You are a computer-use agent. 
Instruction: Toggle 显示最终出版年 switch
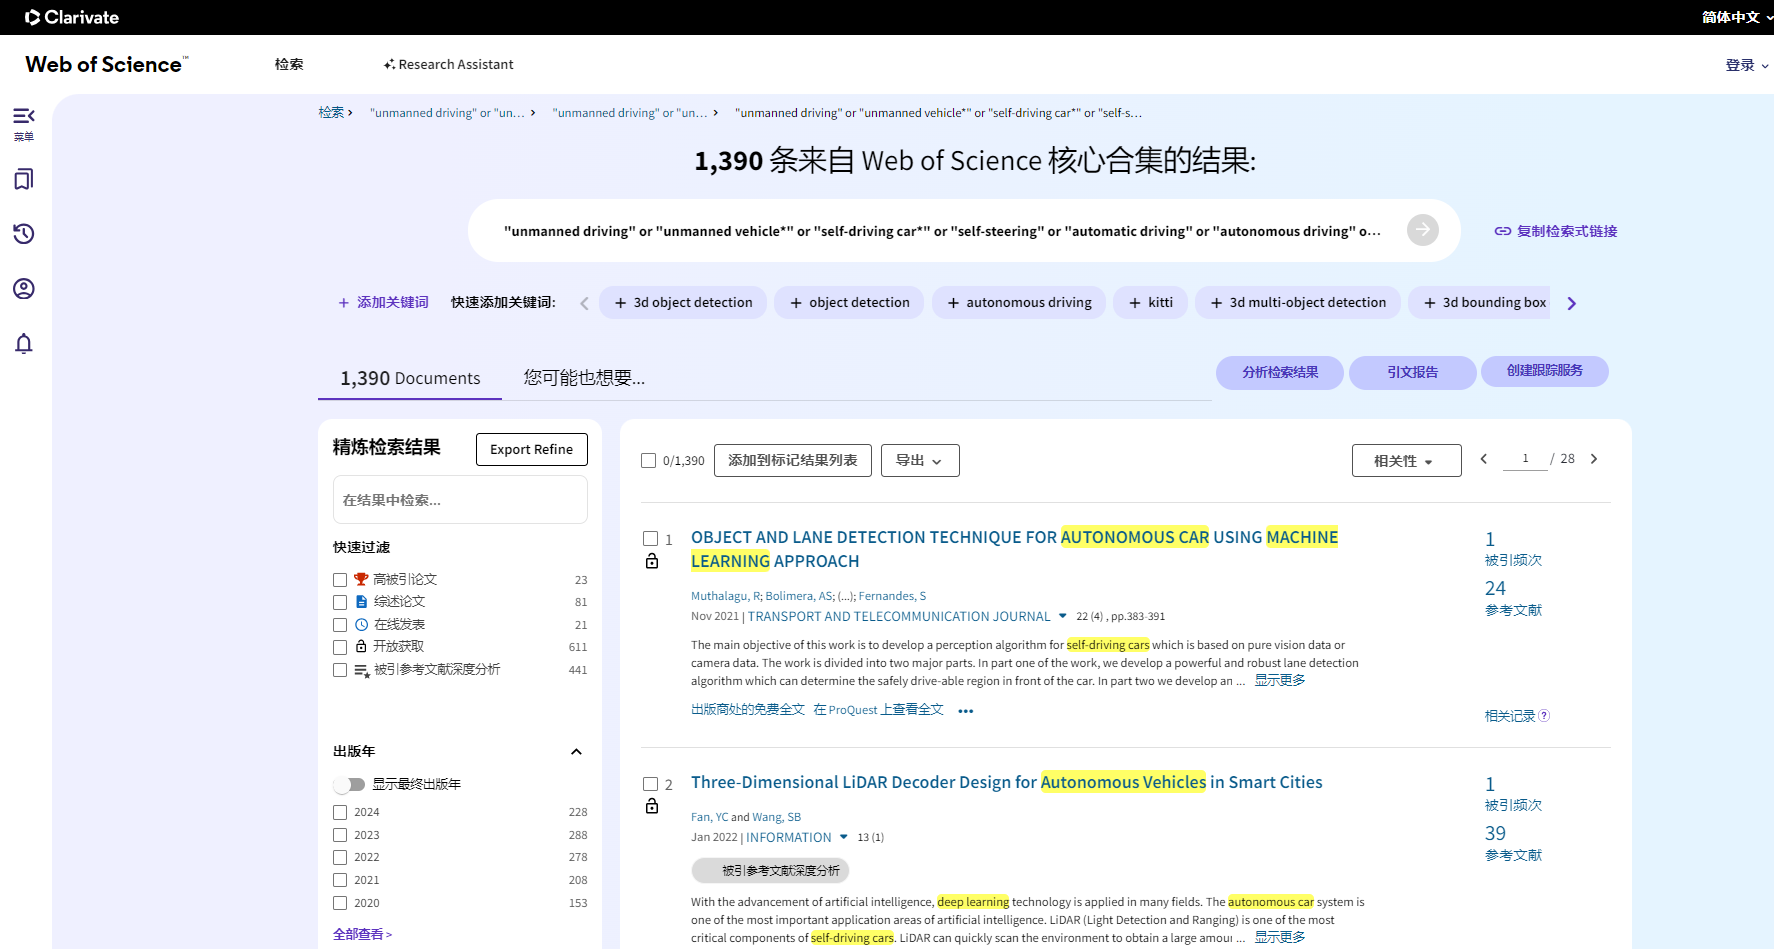click(349, 784)
